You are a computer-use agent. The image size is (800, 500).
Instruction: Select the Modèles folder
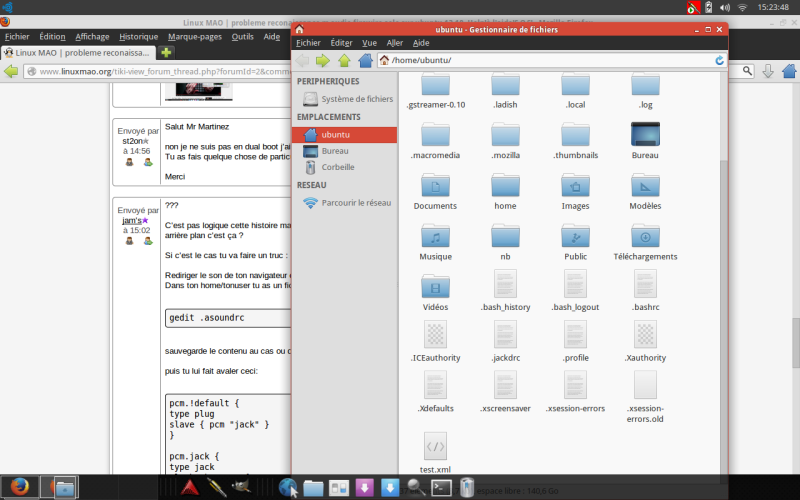click(x=645, y=191)
